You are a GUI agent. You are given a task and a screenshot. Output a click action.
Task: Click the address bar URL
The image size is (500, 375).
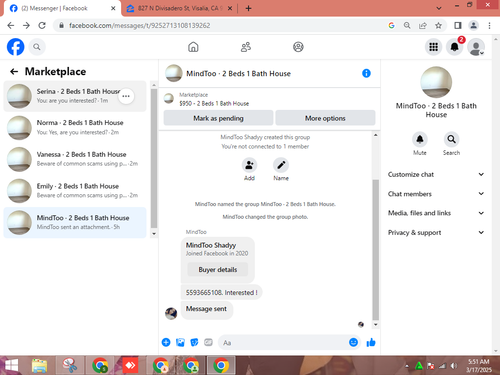139,25
